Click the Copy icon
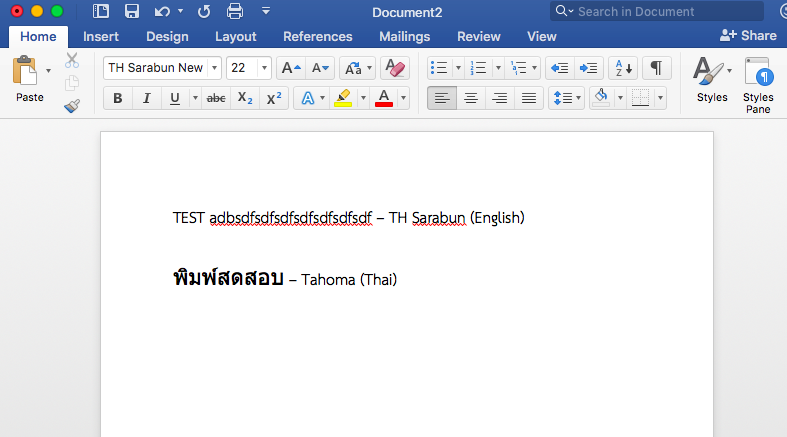 pos(72,83)
